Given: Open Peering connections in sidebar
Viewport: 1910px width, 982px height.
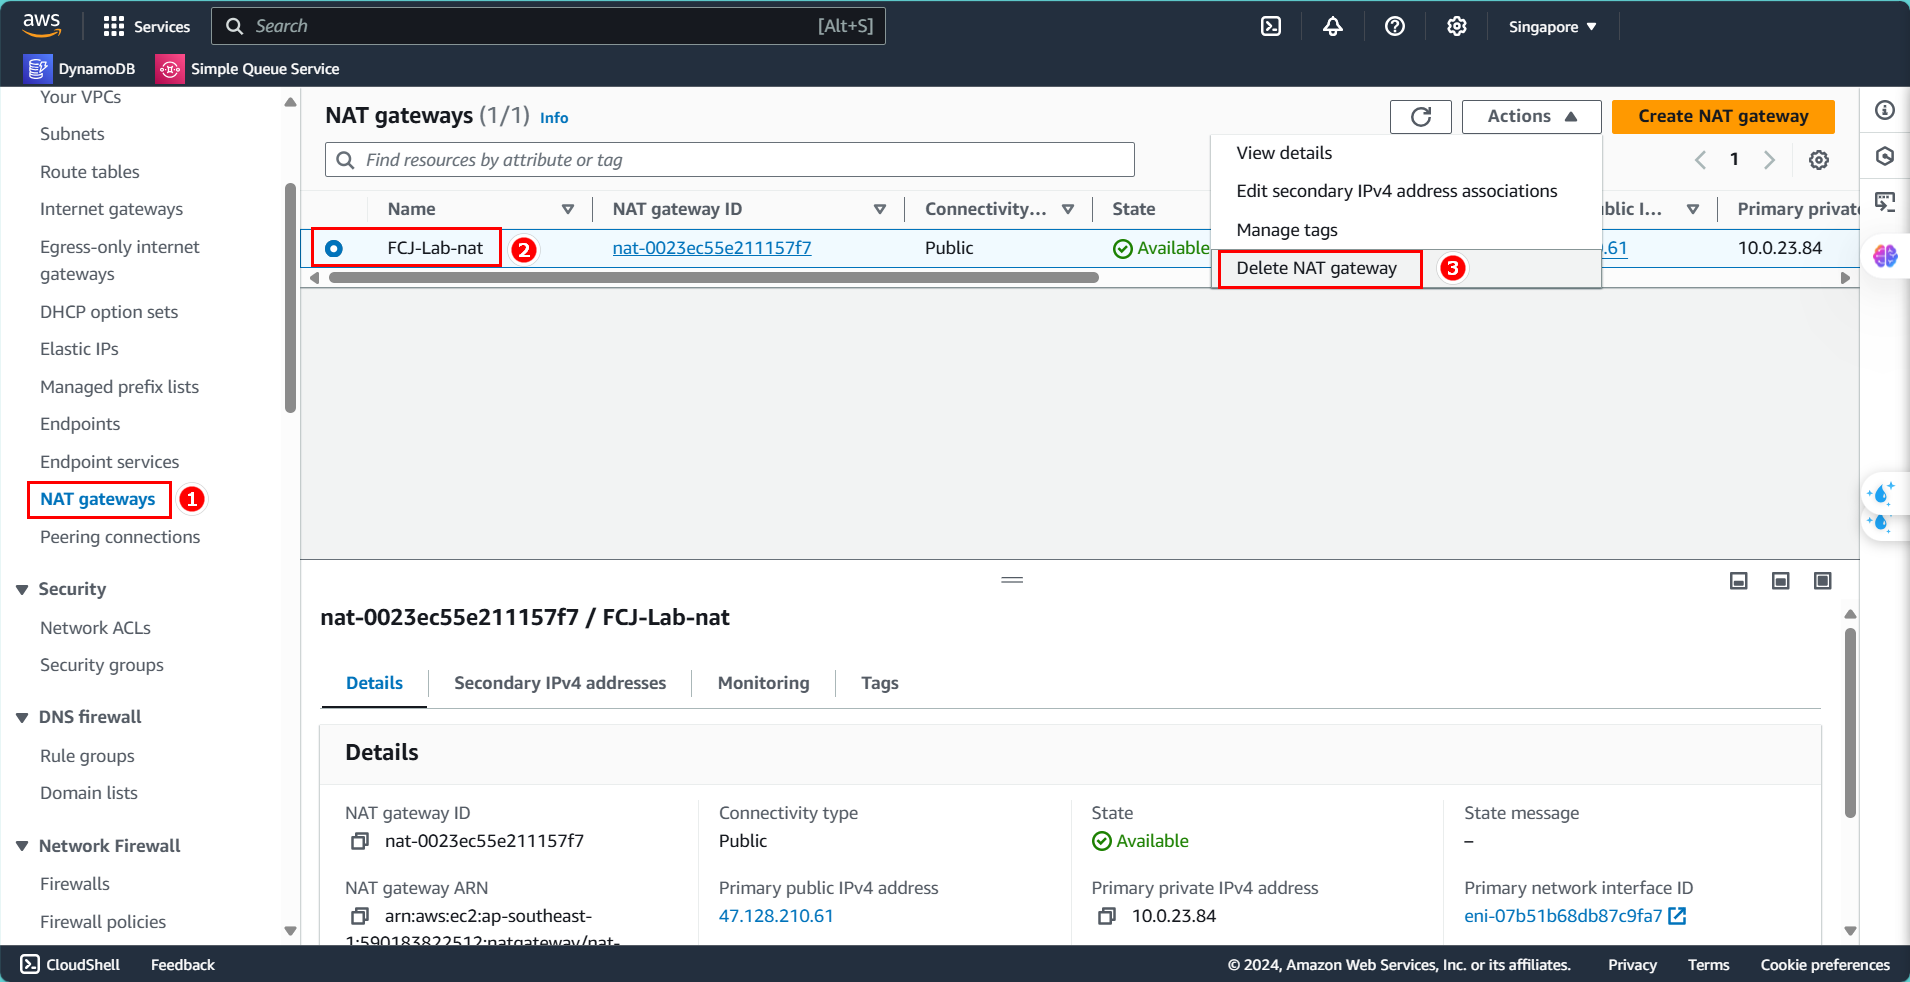Looking at the screenshot, I should pos(120,537).
